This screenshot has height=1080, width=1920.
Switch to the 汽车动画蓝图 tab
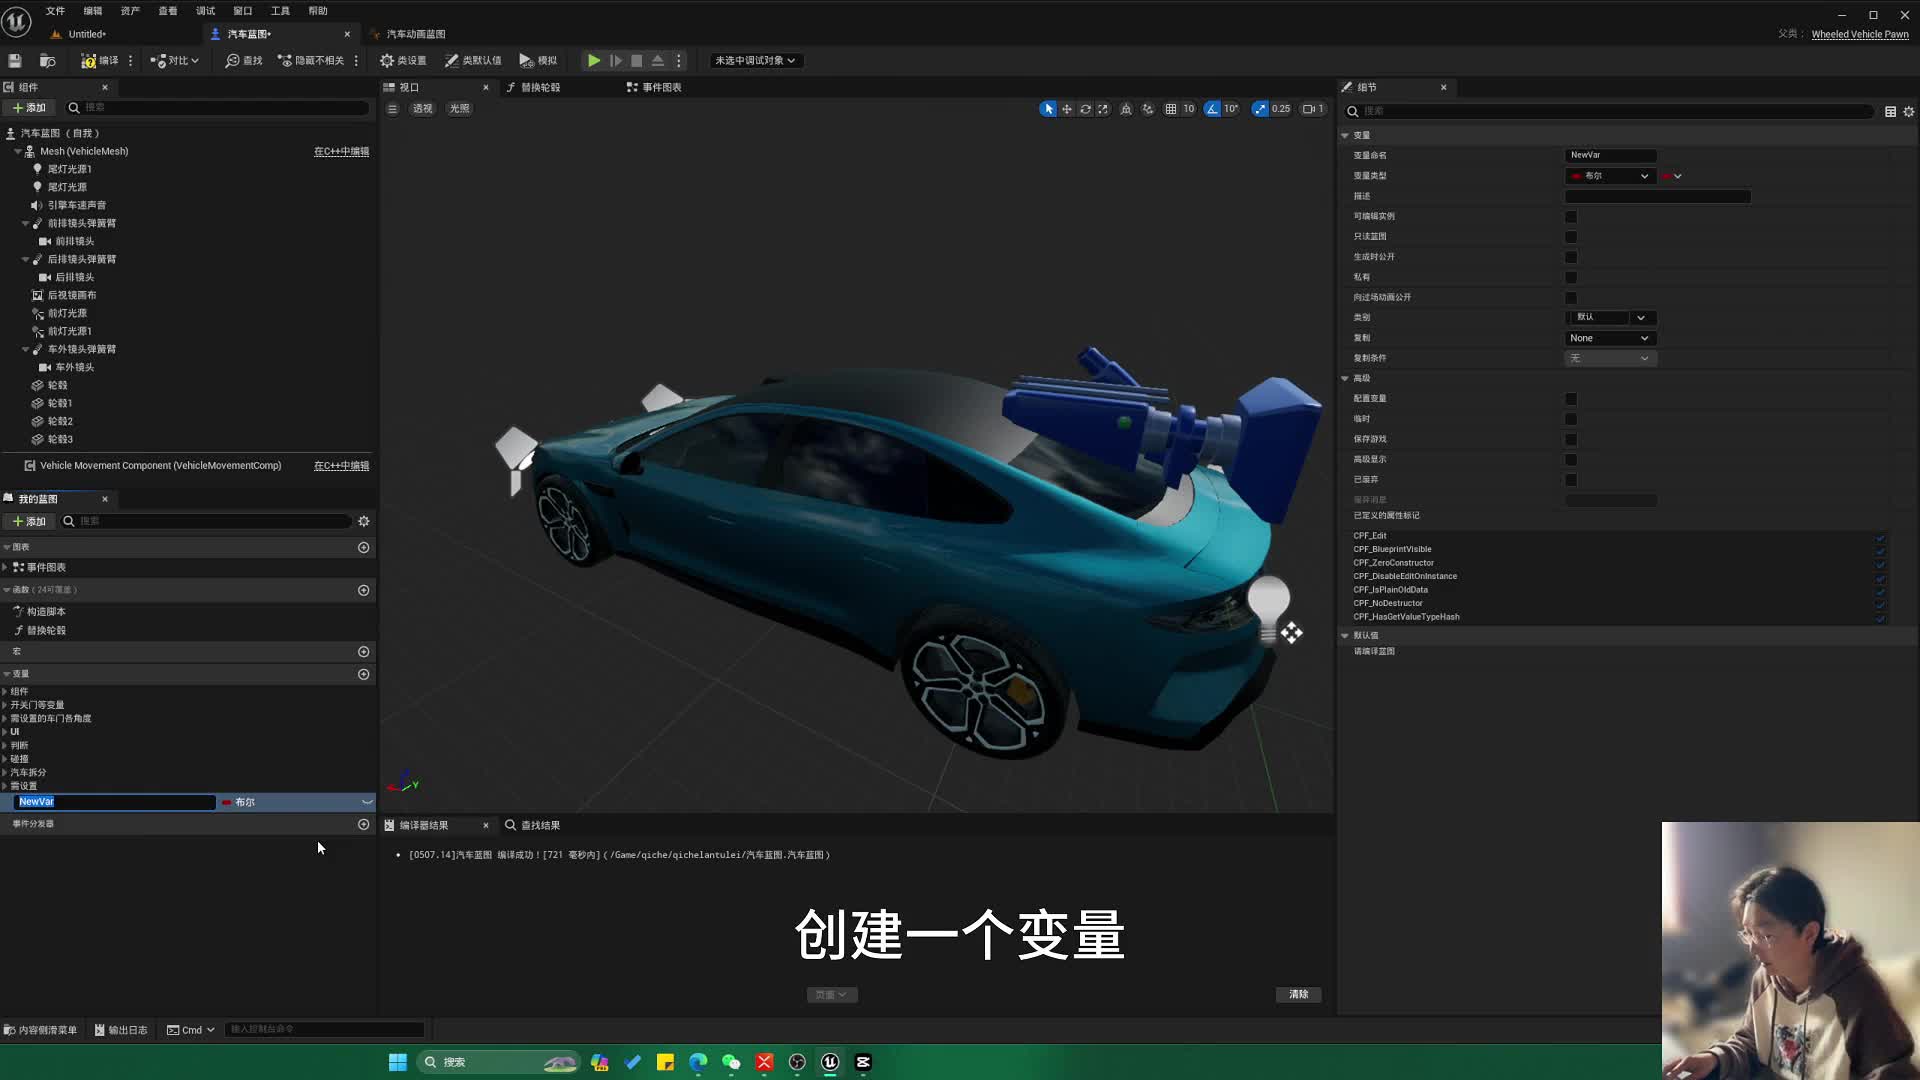pos(416,34)
